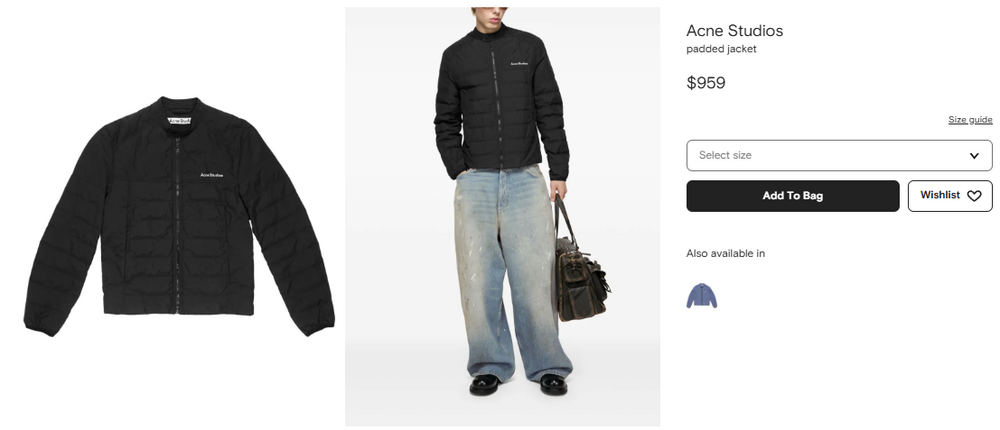Click the $959 price label
This screenshot has width=1000, height=430.
click(705, 83)
